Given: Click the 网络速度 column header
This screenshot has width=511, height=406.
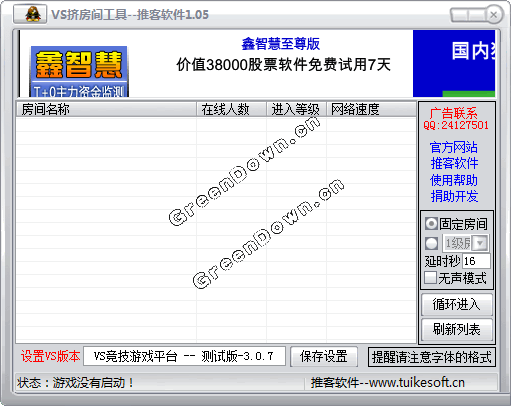Looking at the screenshot, I should pyautogui.click(x=371, y=109).
